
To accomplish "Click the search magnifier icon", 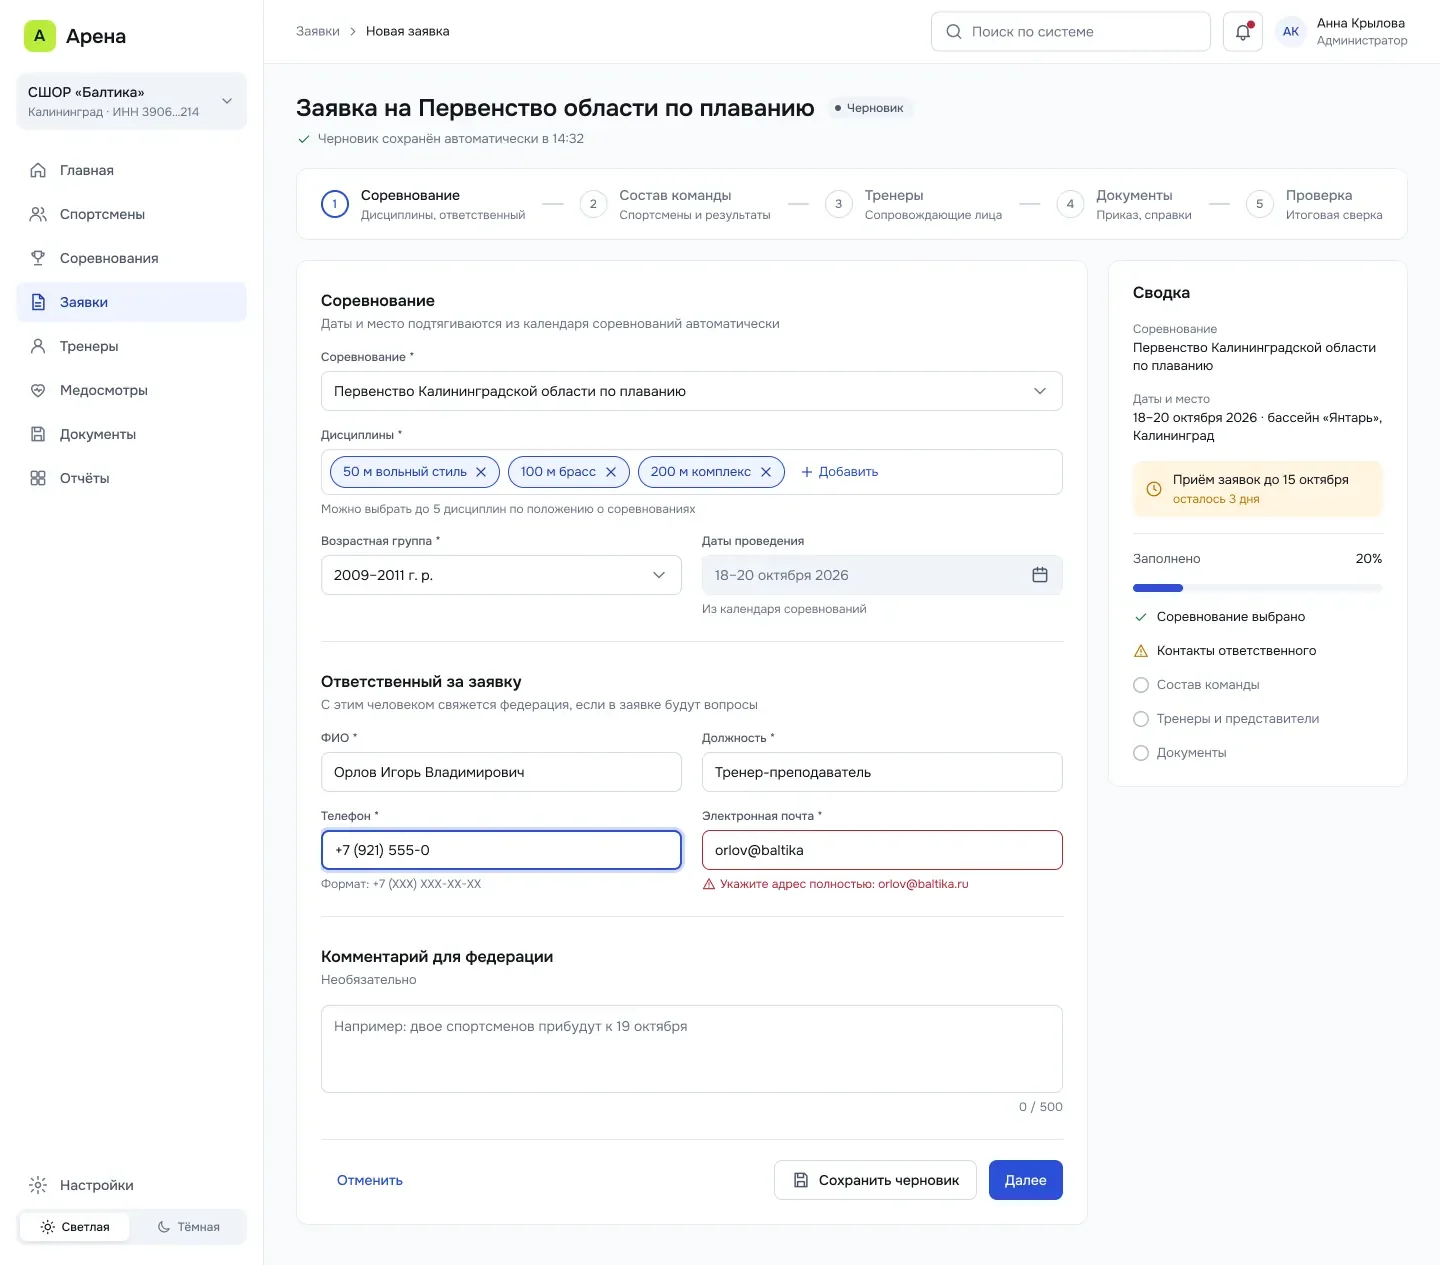I will pyautogui.click(x=954, y=32).
